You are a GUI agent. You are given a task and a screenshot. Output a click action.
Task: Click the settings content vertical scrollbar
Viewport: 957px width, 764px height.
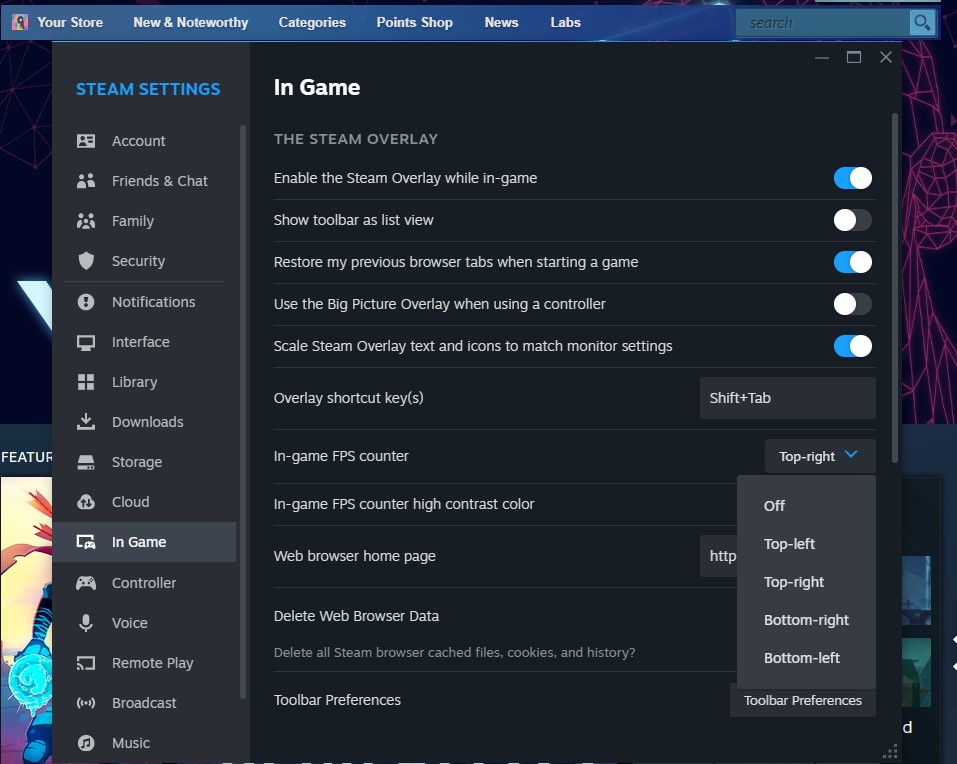895,288
